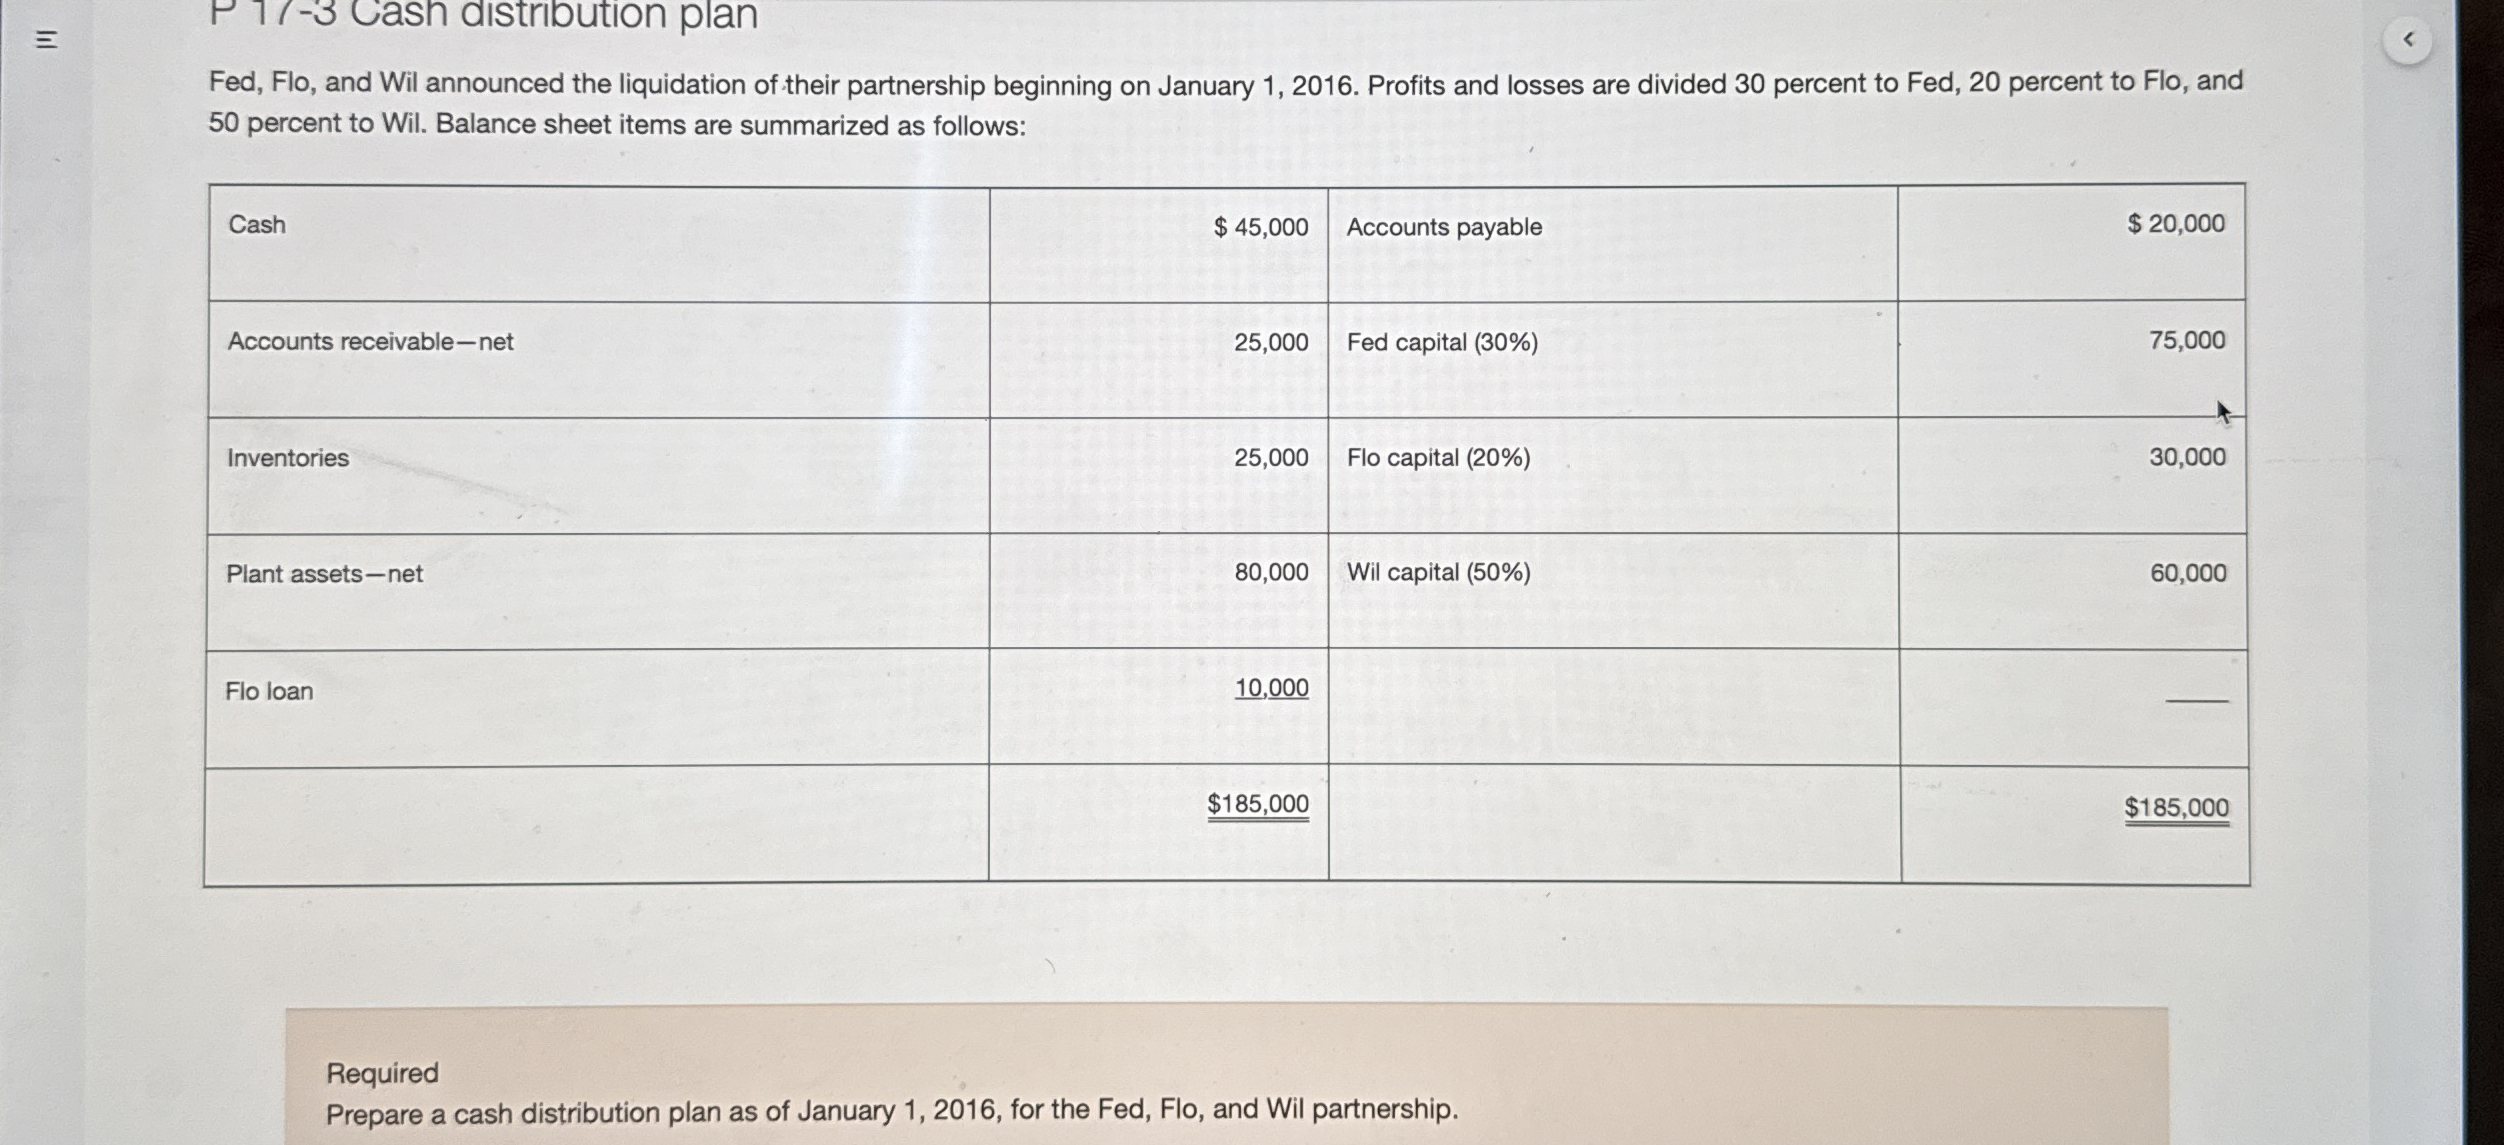The image size is (2504, 1145).
Task: Click the Flo capital (20%) cell
Action: point(1437,457)
